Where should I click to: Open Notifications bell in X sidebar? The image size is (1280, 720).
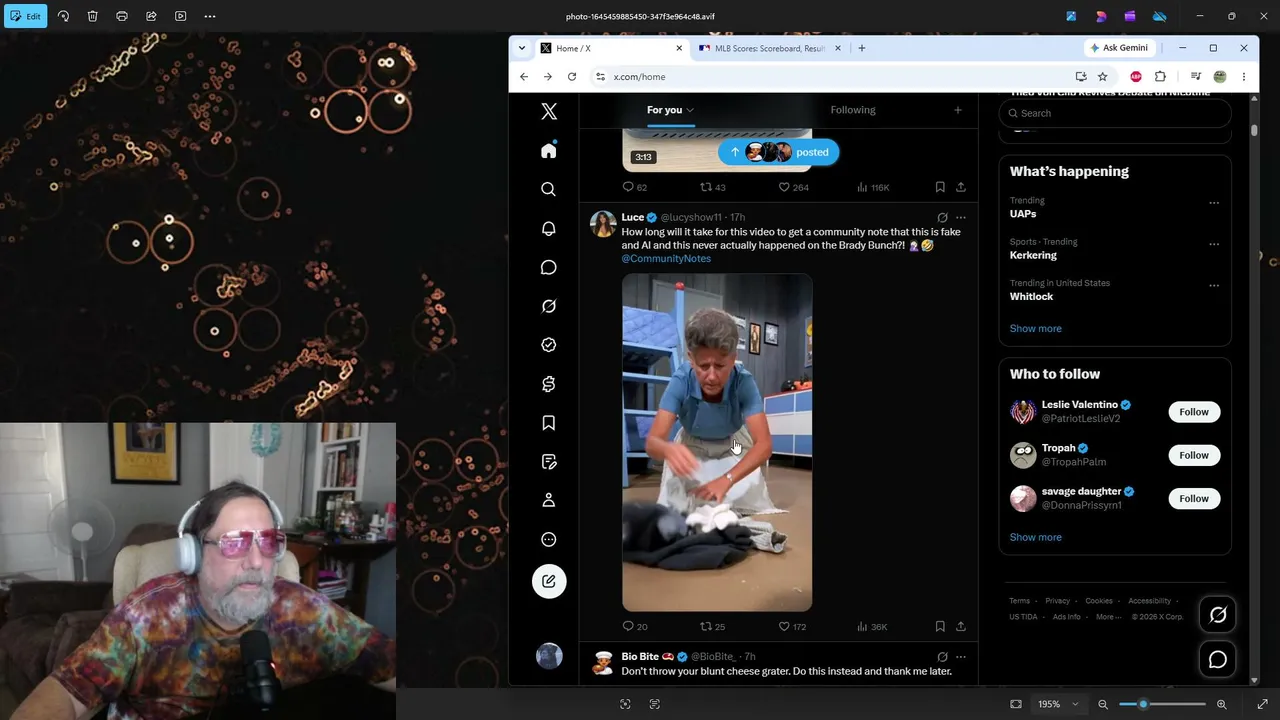(549, 228)
